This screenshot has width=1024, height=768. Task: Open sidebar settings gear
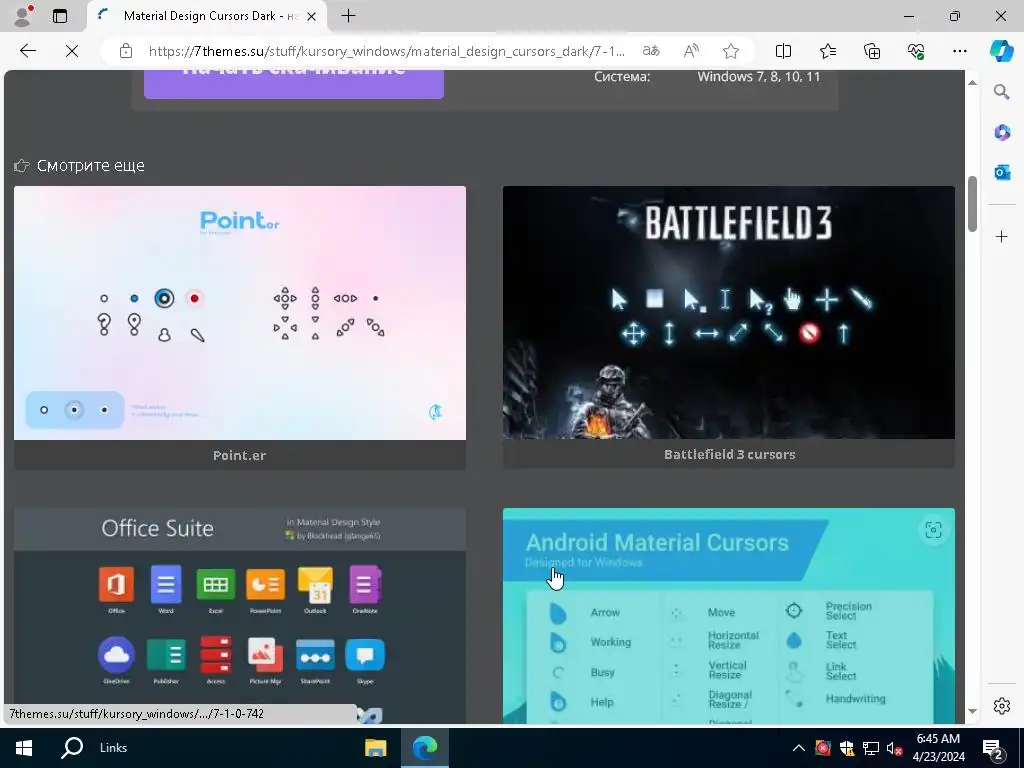[1002, 706]
